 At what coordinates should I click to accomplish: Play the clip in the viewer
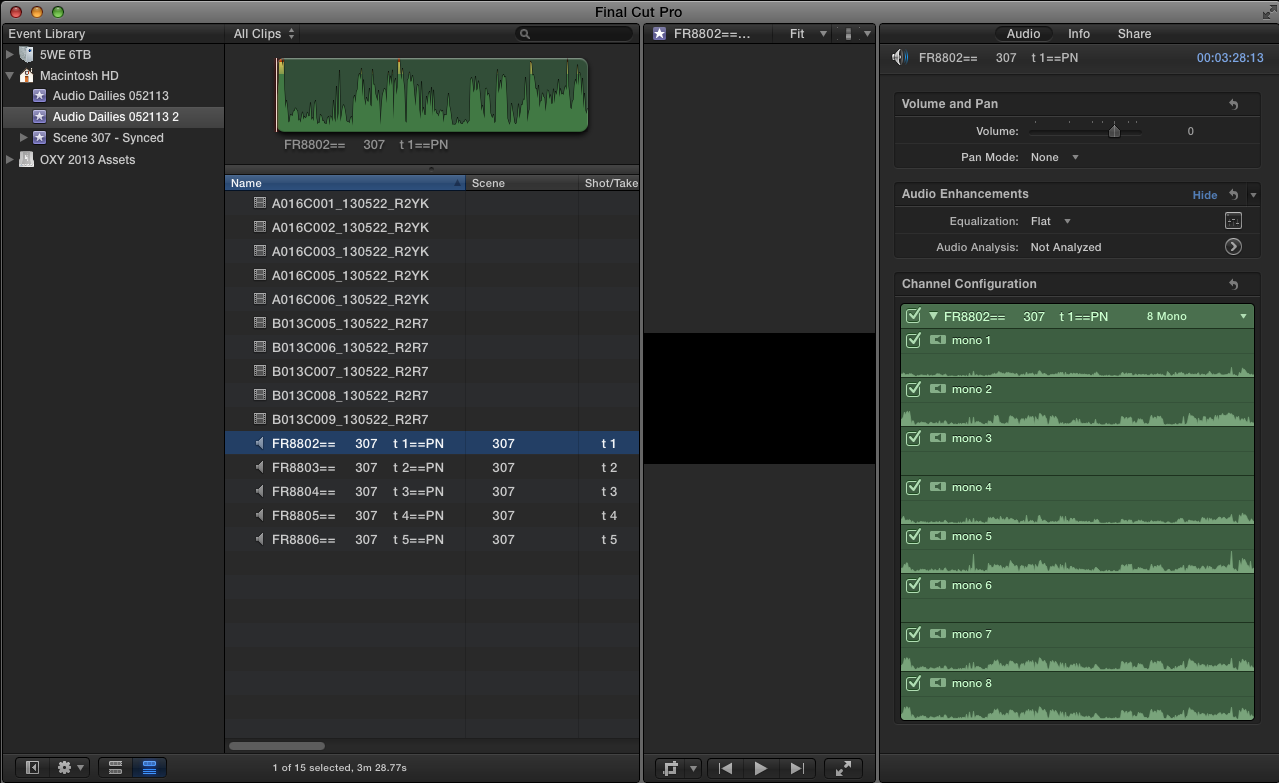click(x=760, y=768)
